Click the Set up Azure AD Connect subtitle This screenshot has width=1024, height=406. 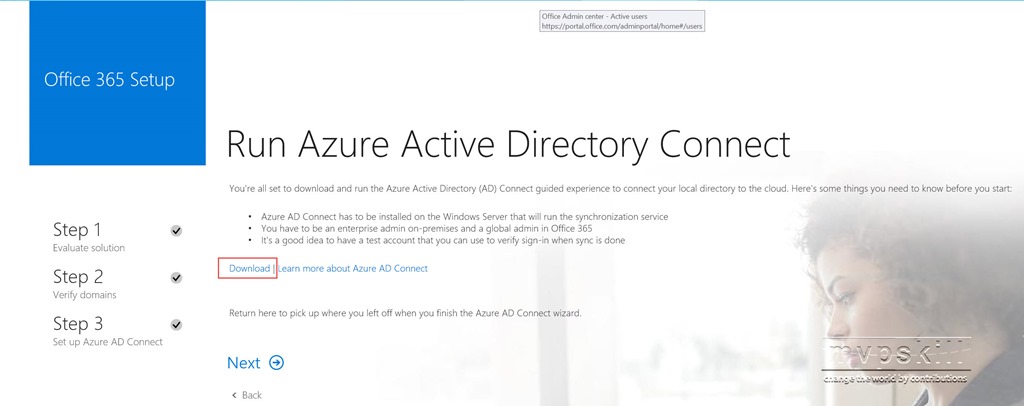pyautogui.click(x=108, y=342)
